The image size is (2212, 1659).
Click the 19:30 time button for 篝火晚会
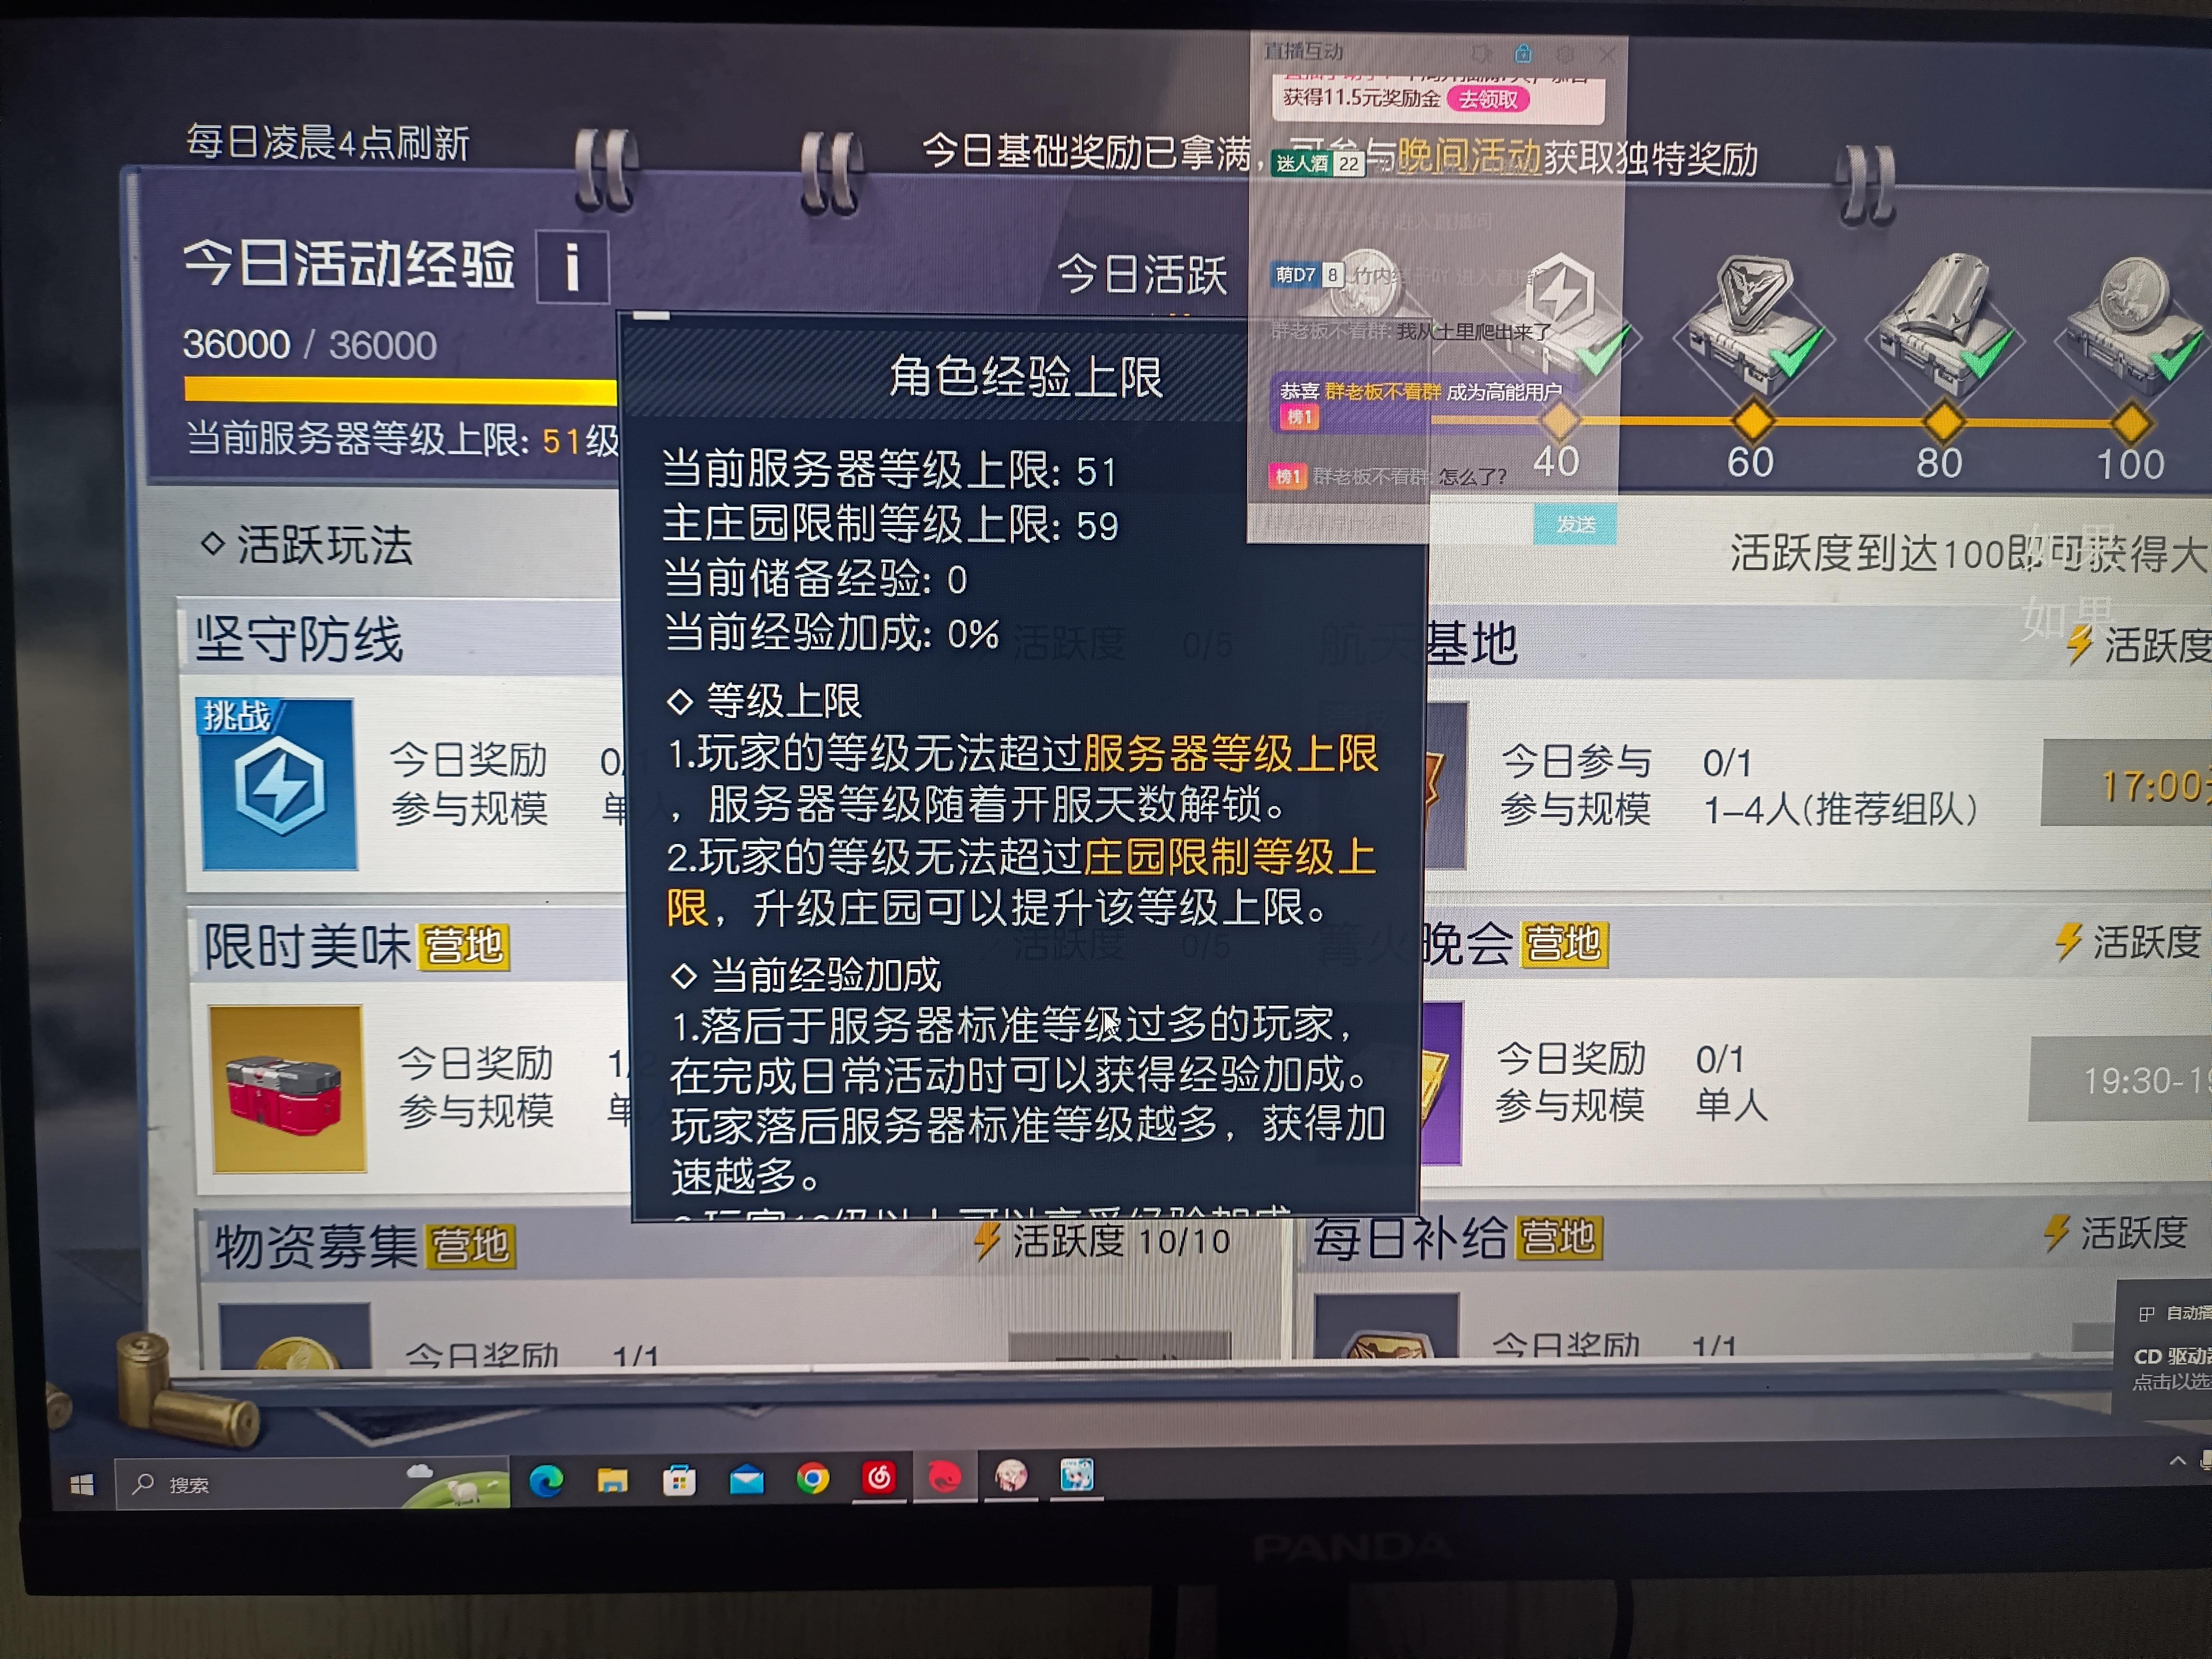point(2120,1080)
